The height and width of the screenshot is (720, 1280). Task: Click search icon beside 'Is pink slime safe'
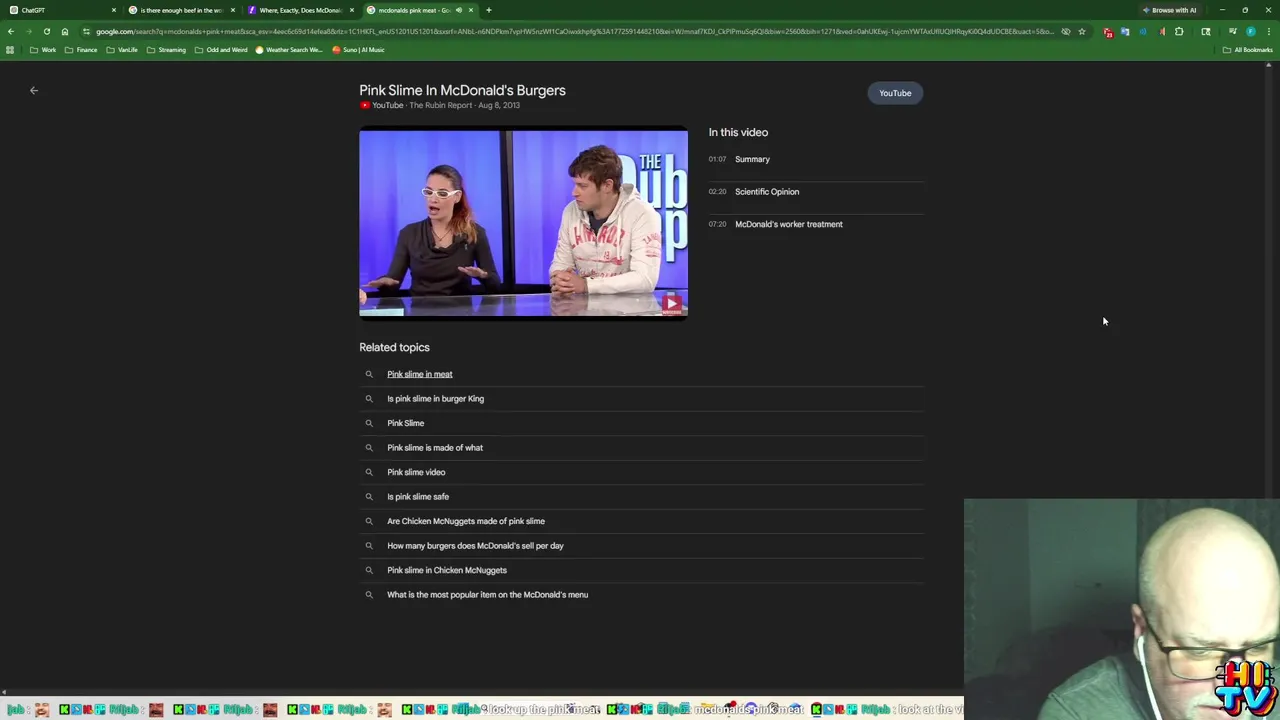tap(369, 496)
